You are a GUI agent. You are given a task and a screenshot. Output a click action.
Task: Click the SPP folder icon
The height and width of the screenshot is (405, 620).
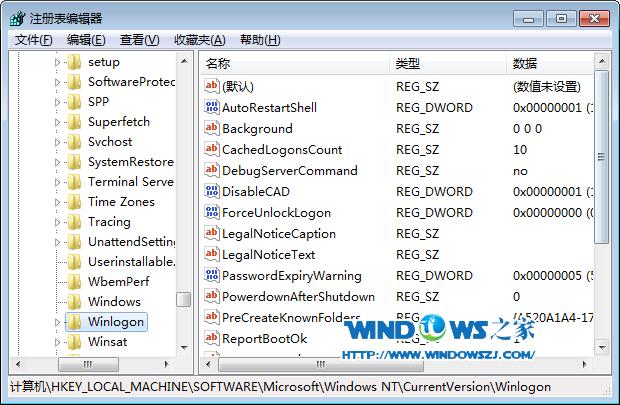point(74,102)
